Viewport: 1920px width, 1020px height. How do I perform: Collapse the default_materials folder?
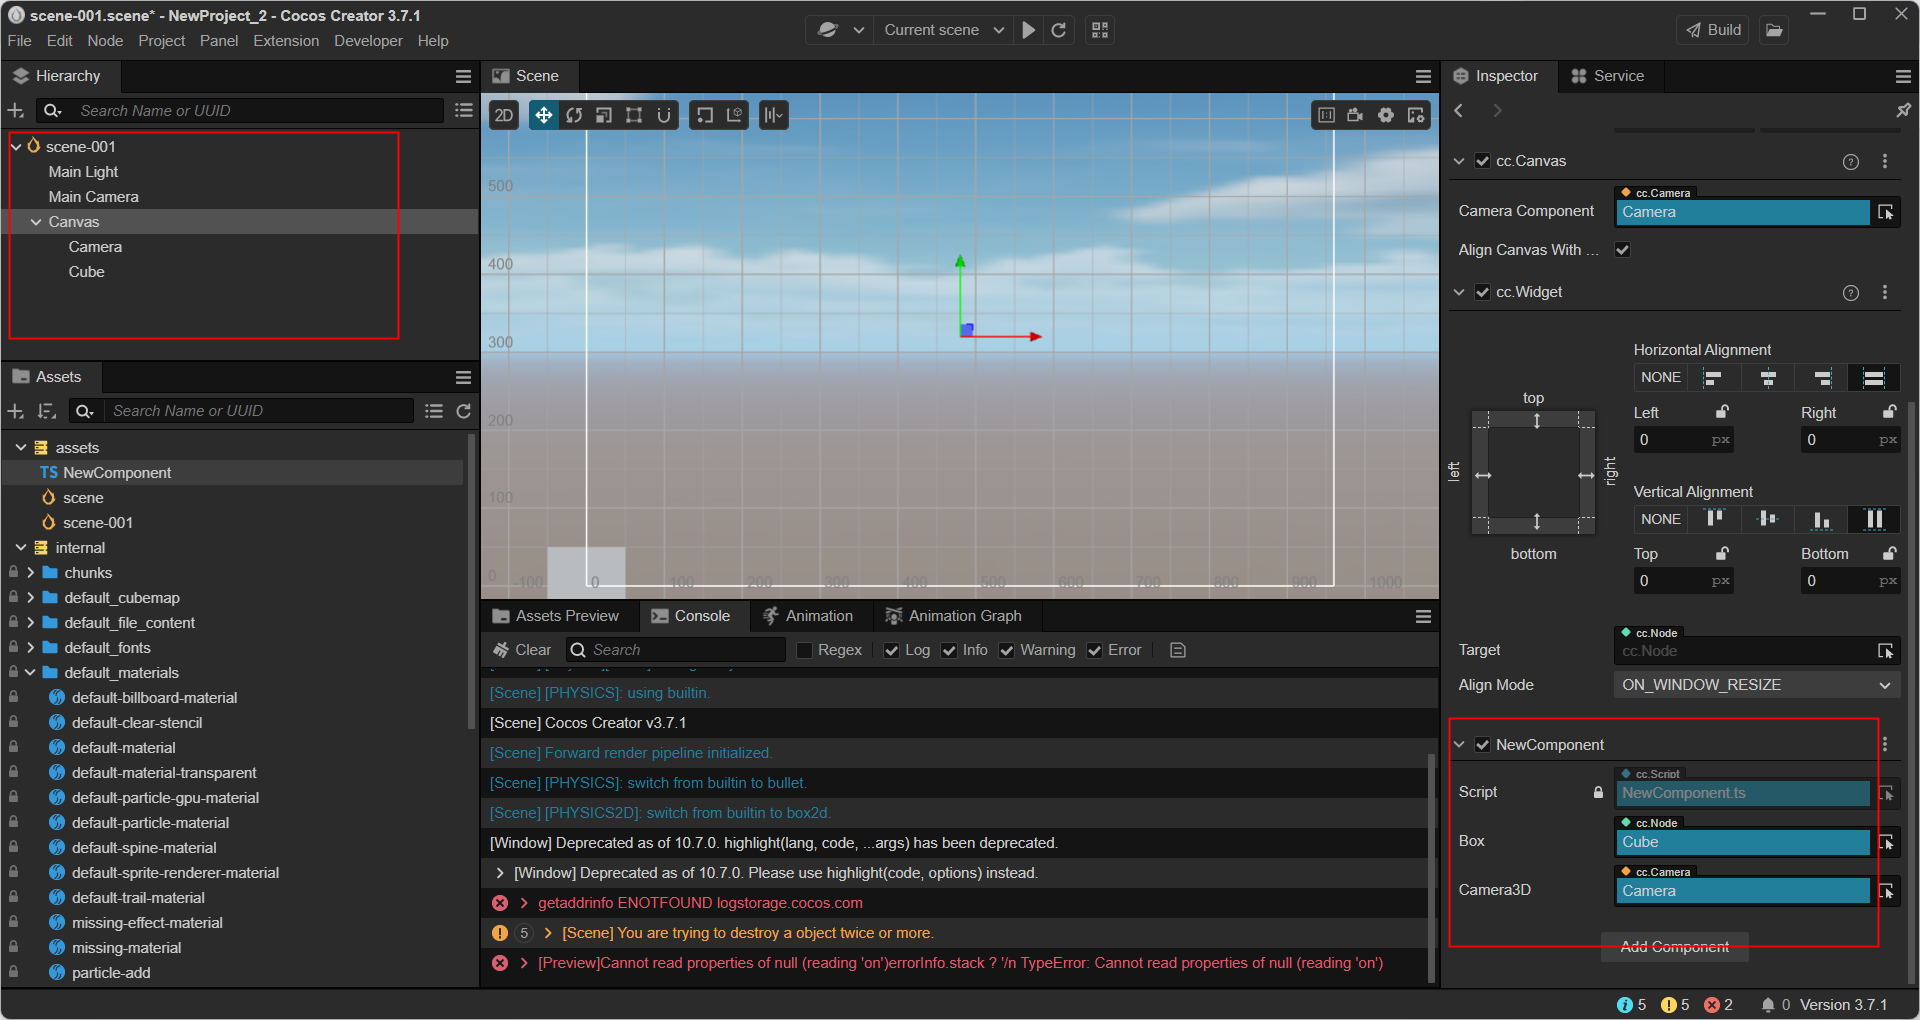tap(31, 673)
